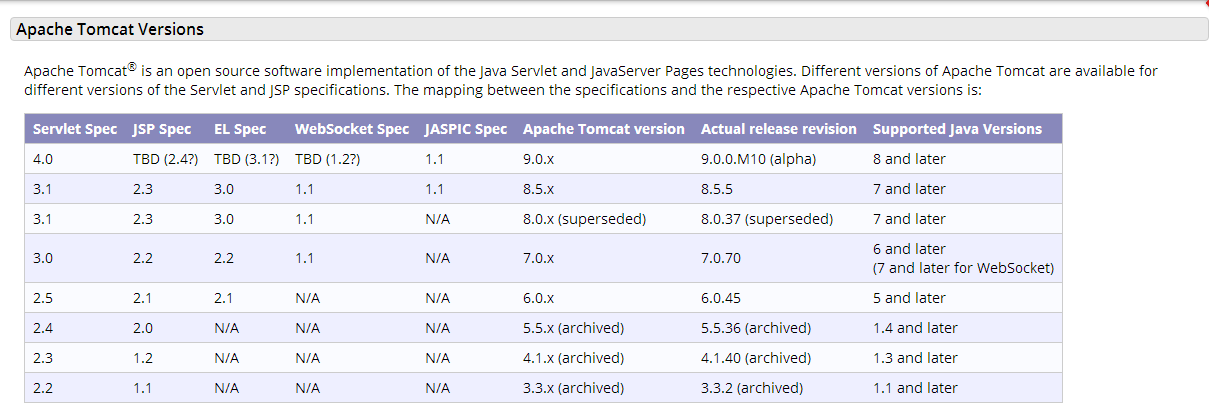Click the 'Apache Tomcat version' column header
Screen dimensions: 1209x417
coord(604,129)
